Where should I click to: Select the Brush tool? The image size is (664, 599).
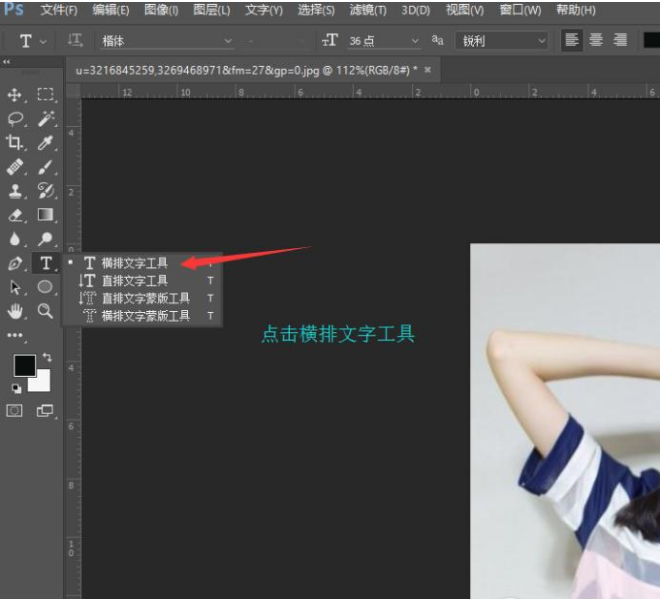pos(46,166)
